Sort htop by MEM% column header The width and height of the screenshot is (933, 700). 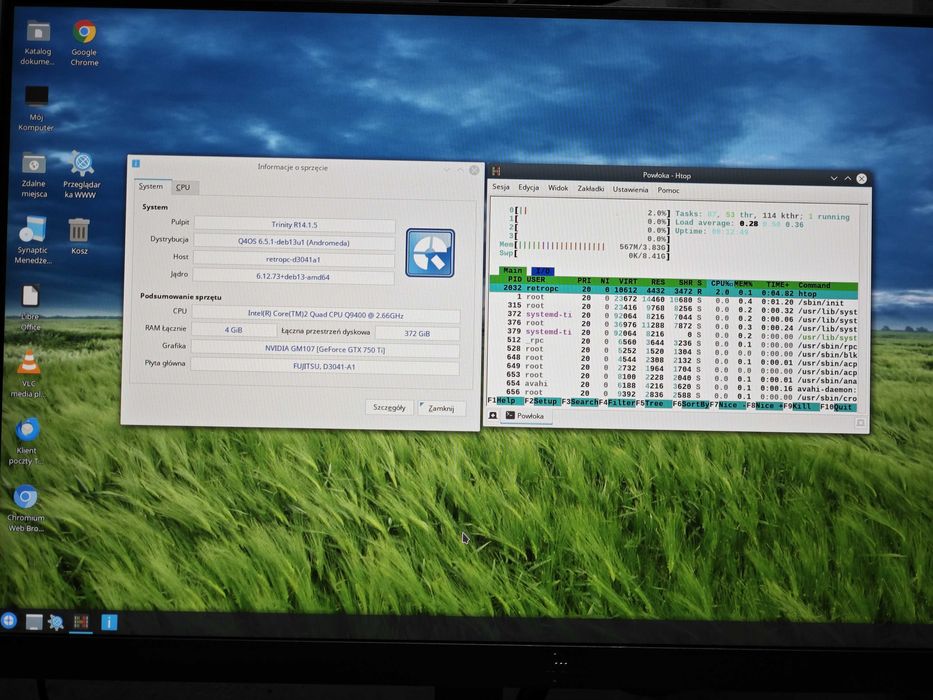pyautogui.click(x=743, y=285)
